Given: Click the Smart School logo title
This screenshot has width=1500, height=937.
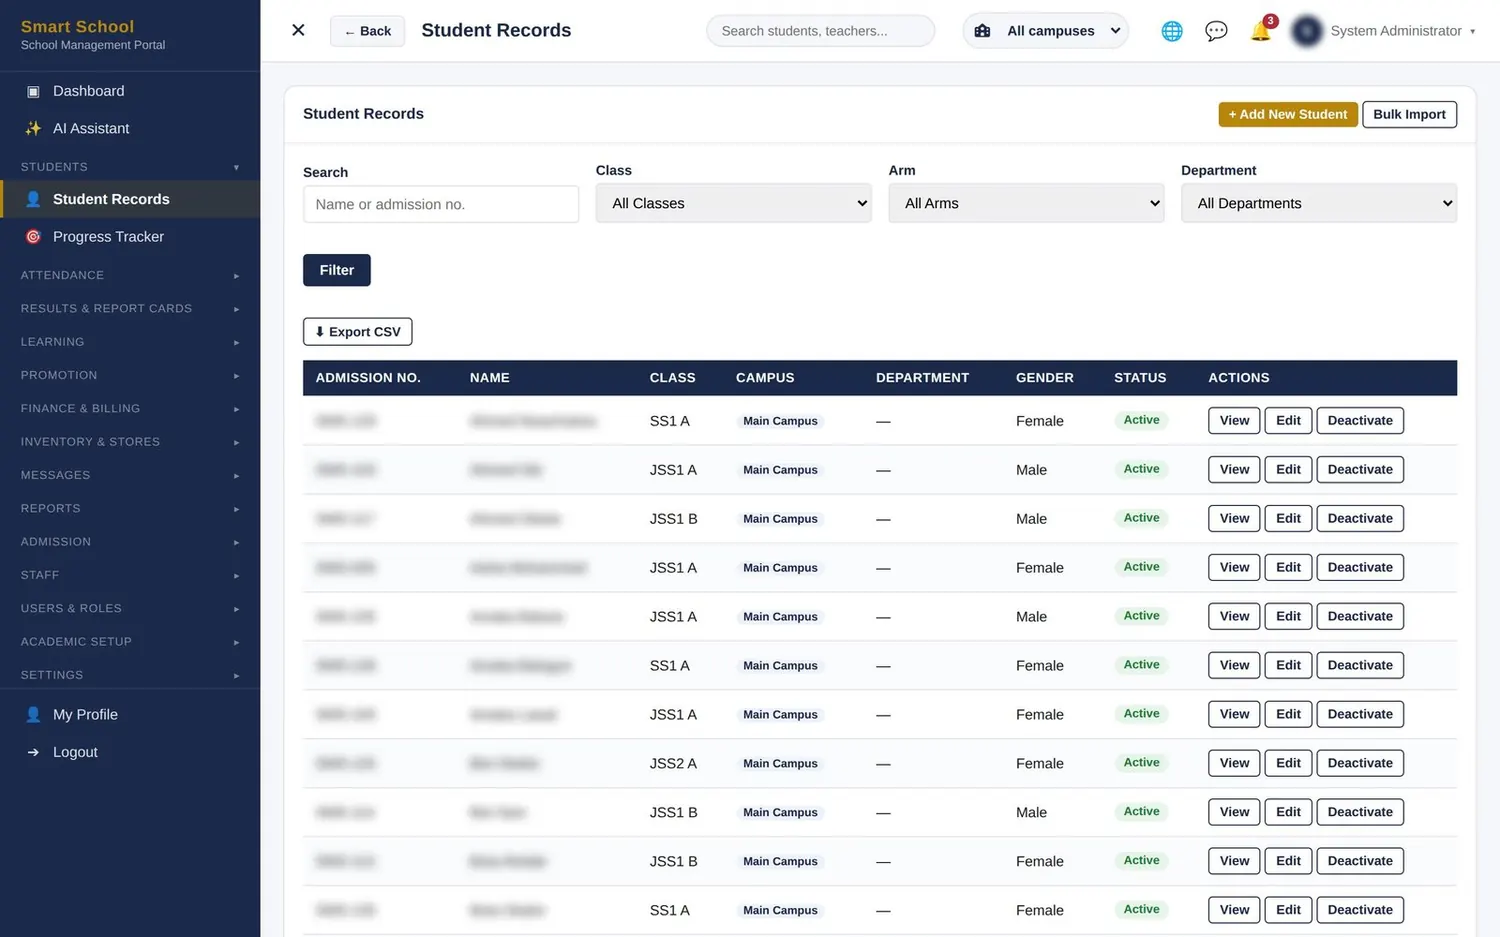Looking at the screenshot, I should [77, 27].
